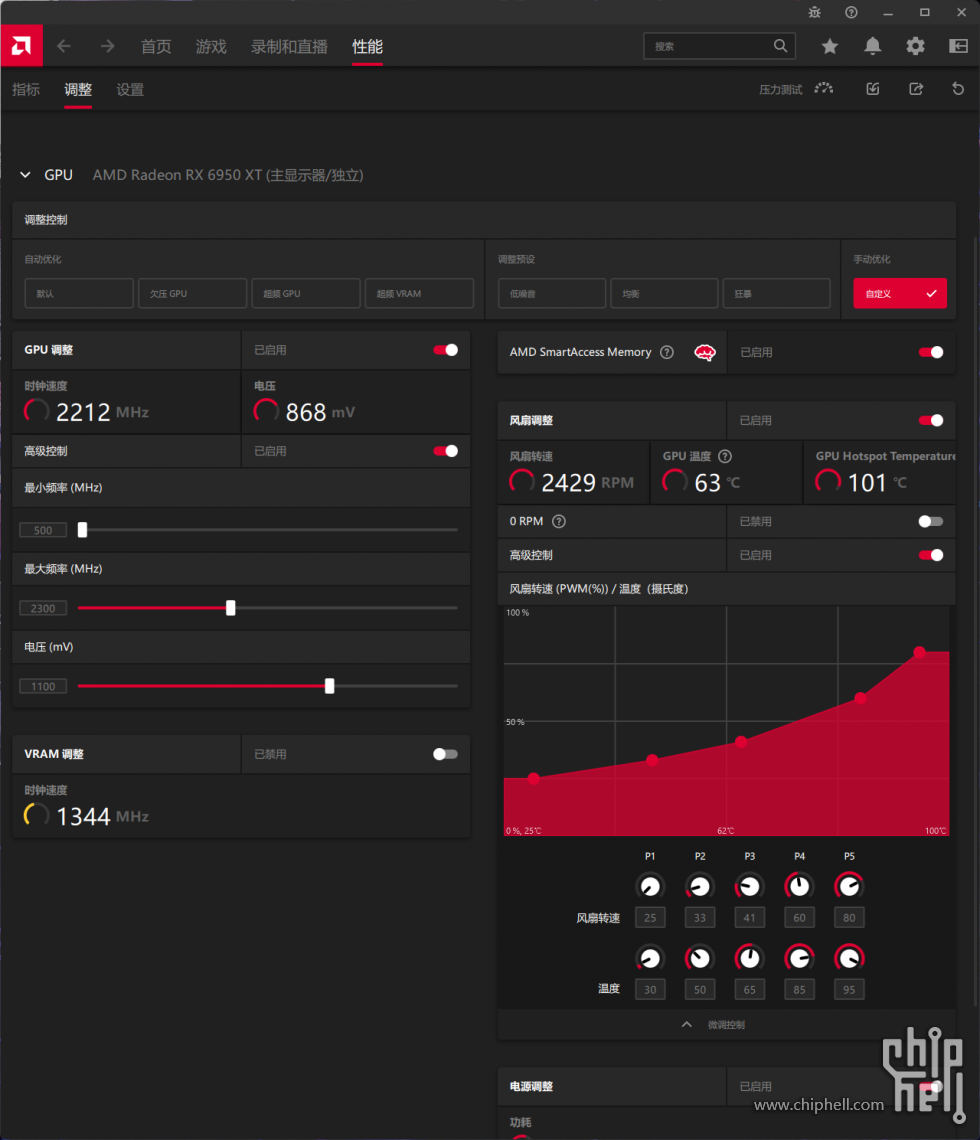Toggle the sidebar panel icon
The width and height of the screenshot is (980, 1140).
[958, 47]
